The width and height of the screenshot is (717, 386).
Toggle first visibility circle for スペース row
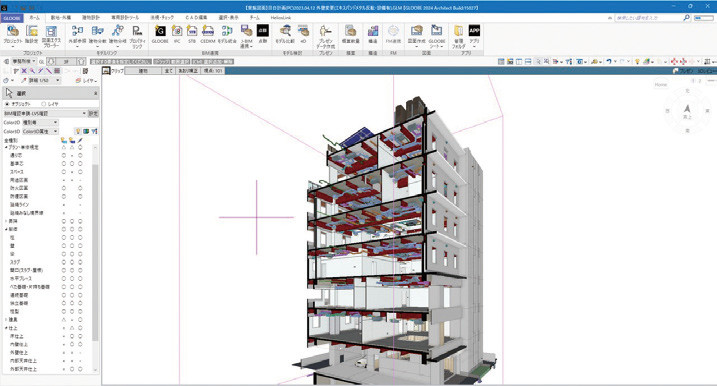64,172
